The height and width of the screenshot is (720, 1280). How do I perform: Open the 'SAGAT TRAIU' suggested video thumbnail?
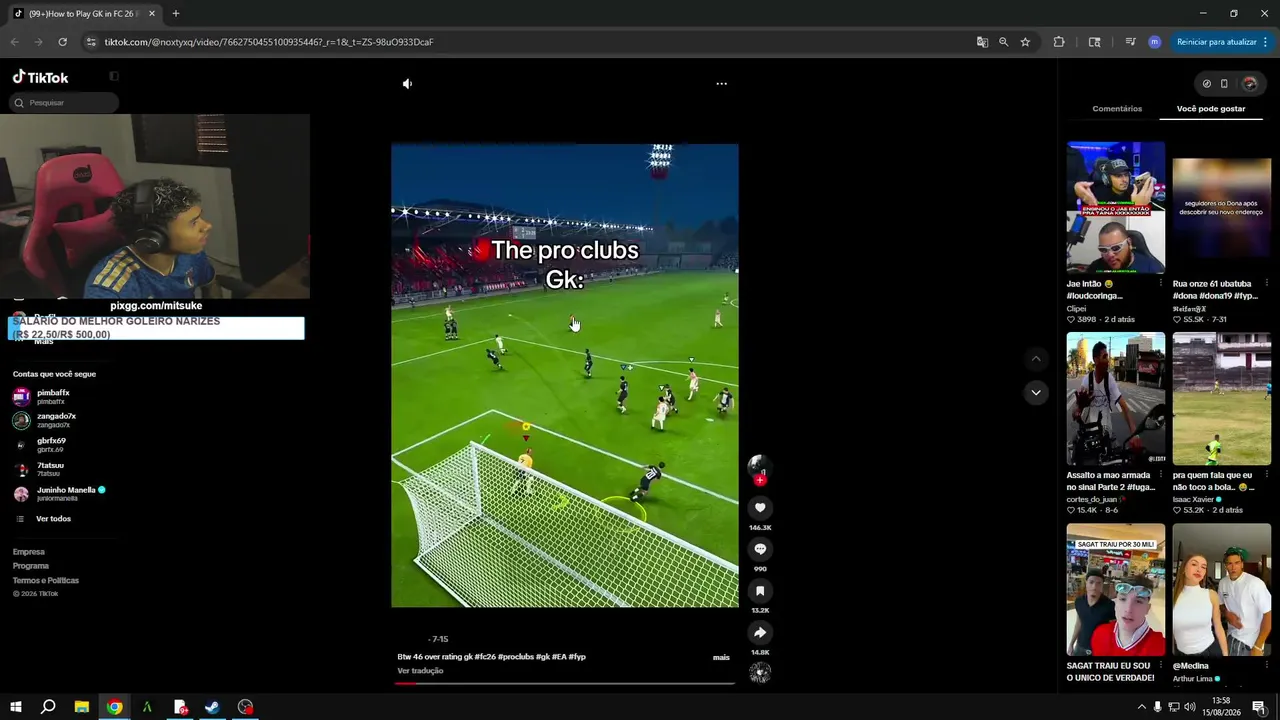point(1115,590)
